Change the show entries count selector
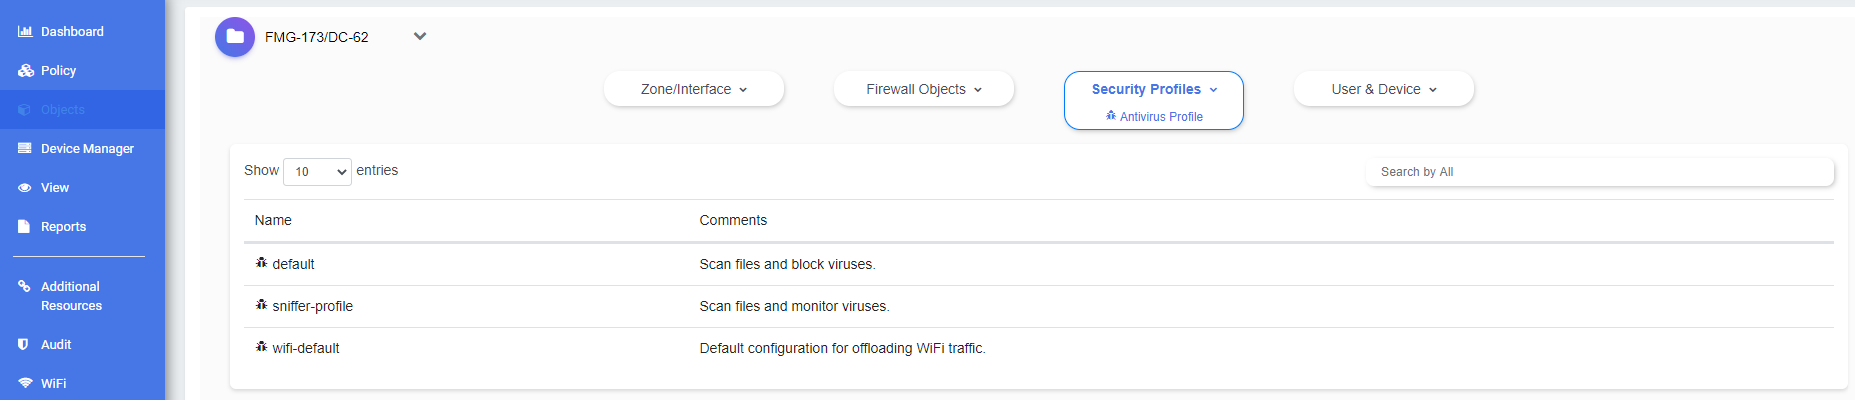Screen dimensions: 1855x400 317,172
